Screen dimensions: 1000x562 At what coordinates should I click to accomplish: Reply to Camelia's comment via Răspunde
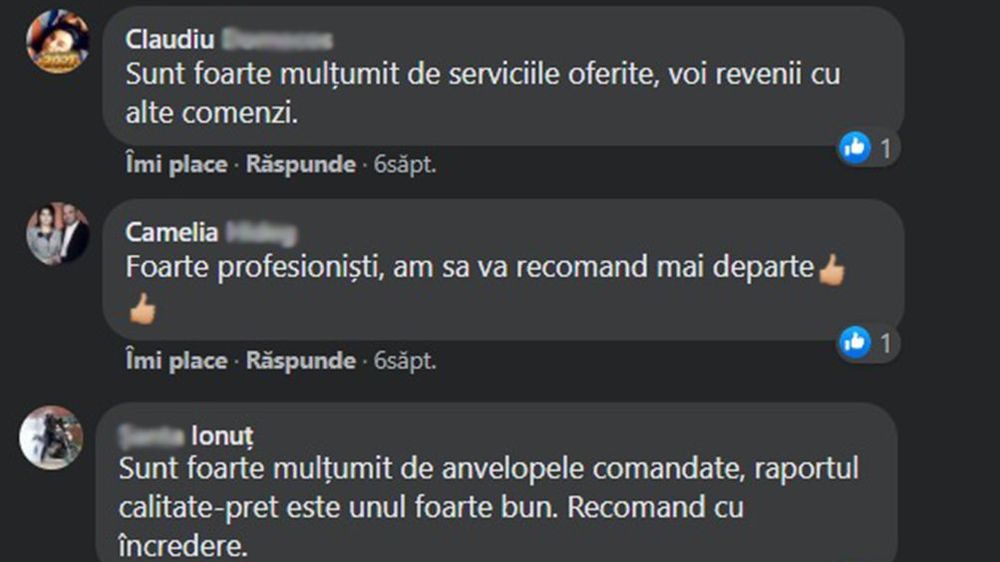(301, 360)
